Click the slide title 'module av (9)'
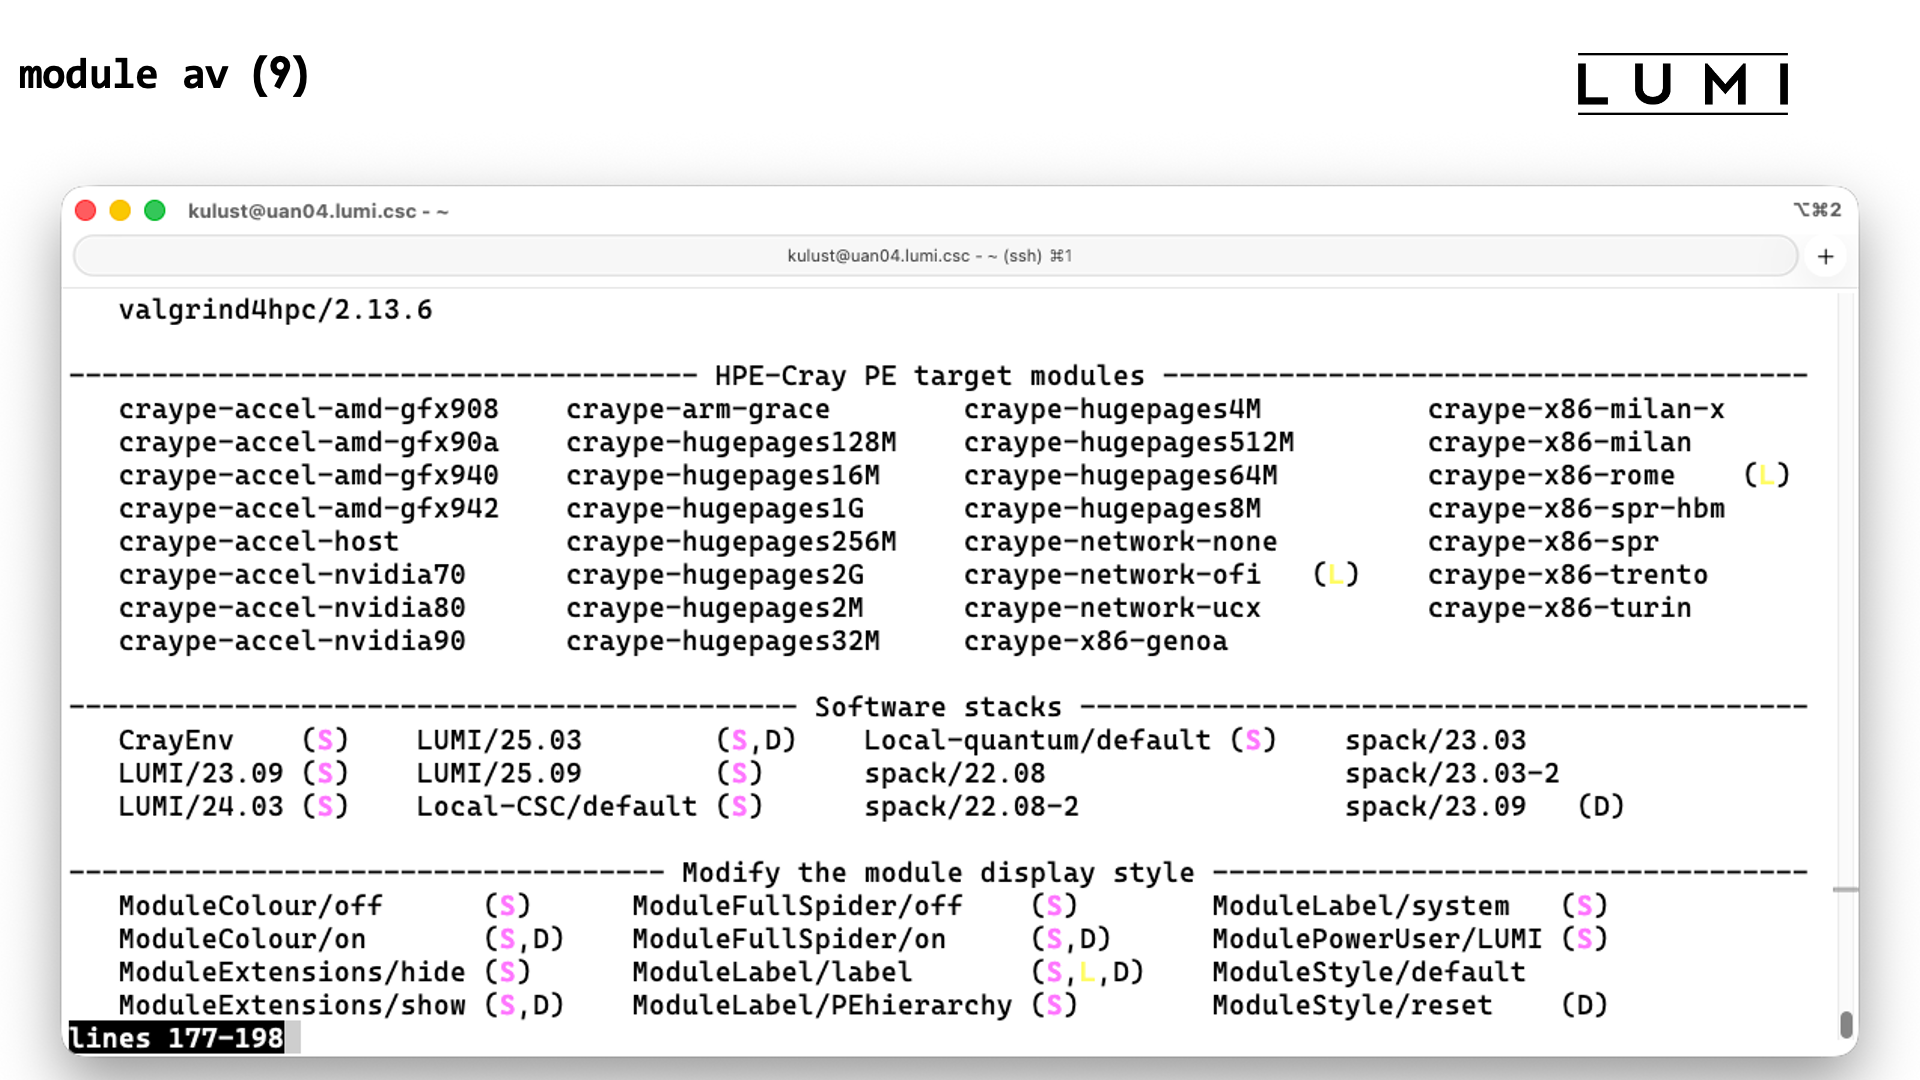 (164, 75)
